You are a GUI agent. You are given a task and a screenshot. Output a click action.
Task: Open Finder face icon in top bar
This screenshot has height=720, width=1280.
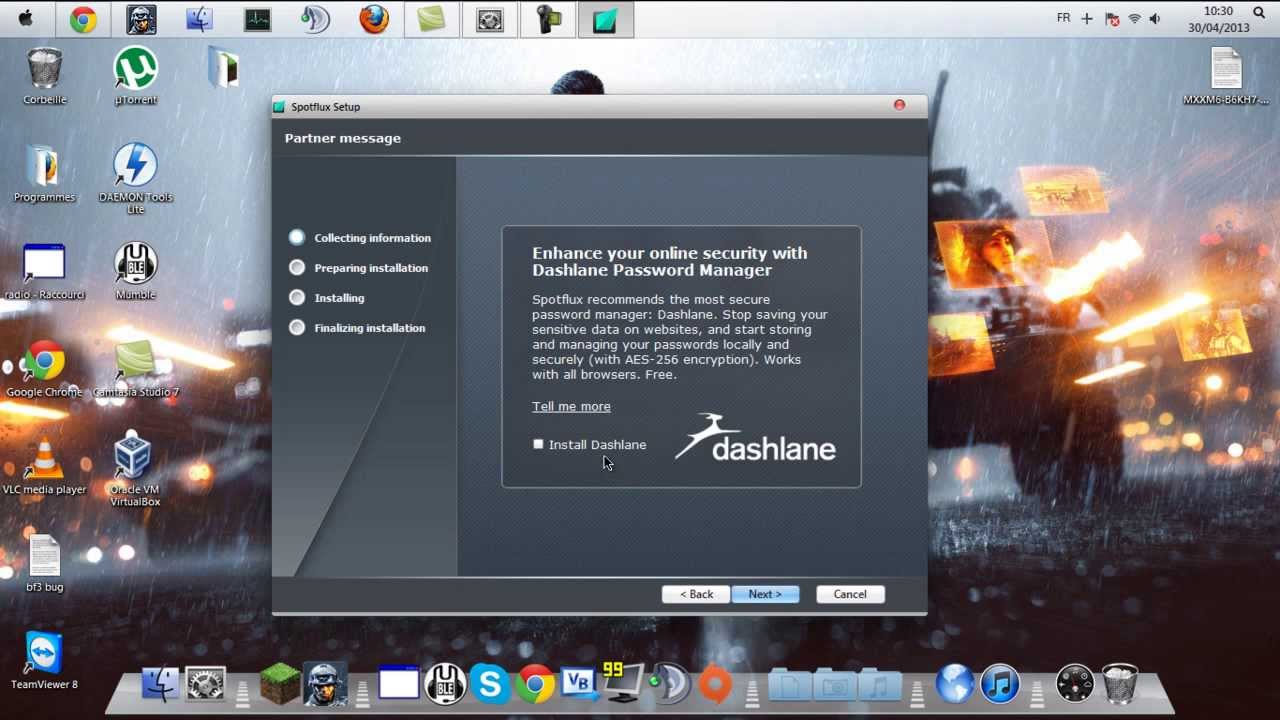(199, 20)
